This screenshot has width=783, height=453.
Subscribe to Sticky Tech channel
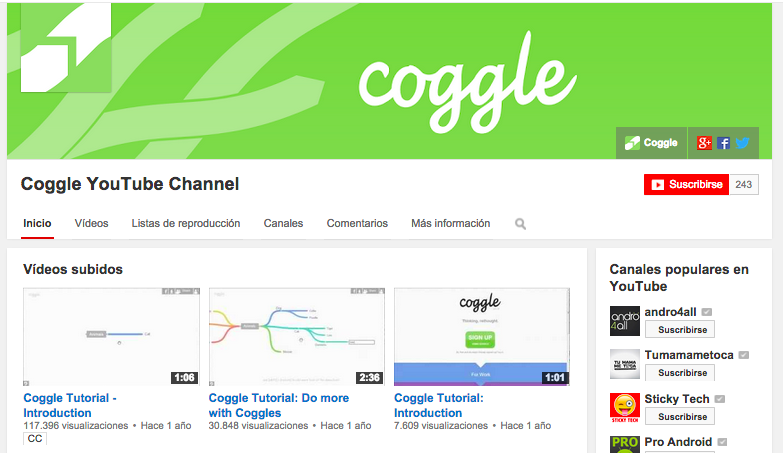pos(680,417)
